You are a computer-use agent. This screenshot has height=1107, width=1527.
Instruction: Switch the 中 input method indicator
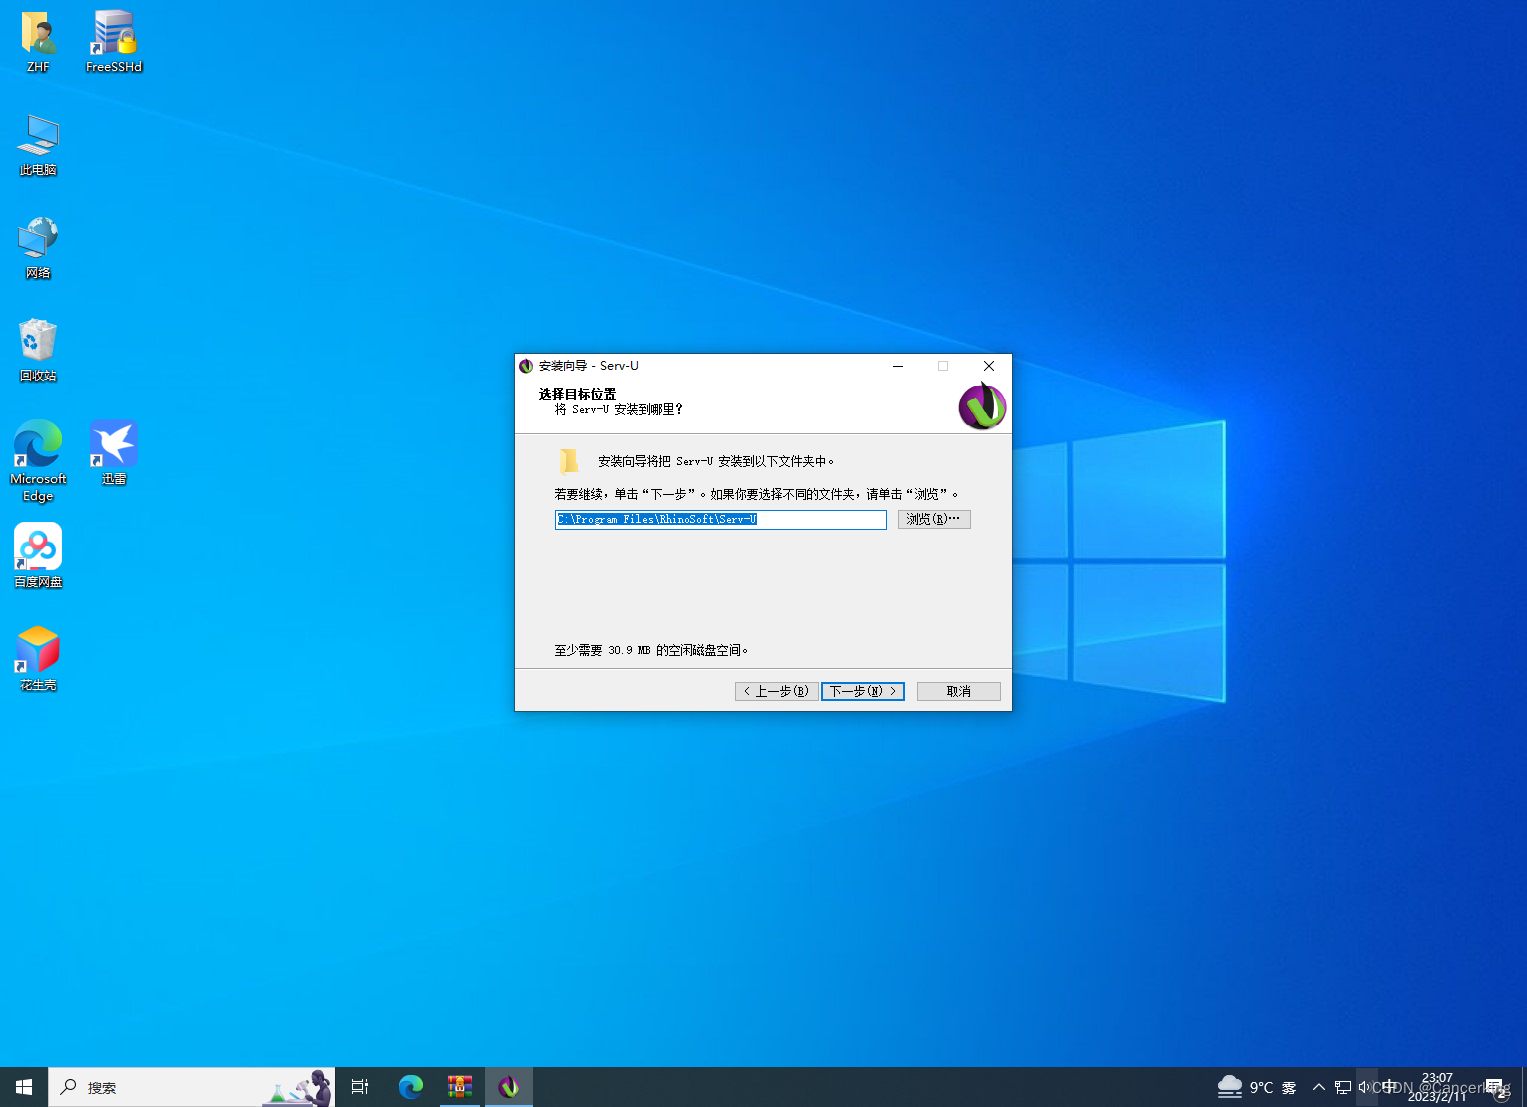(x=1389, y=1087)
